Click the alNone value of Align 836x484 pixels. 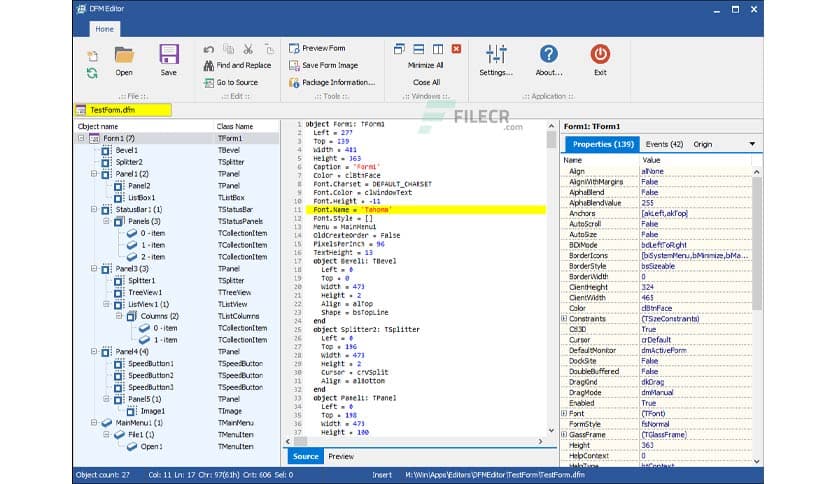pyautogui.click(x=653, y=171)
